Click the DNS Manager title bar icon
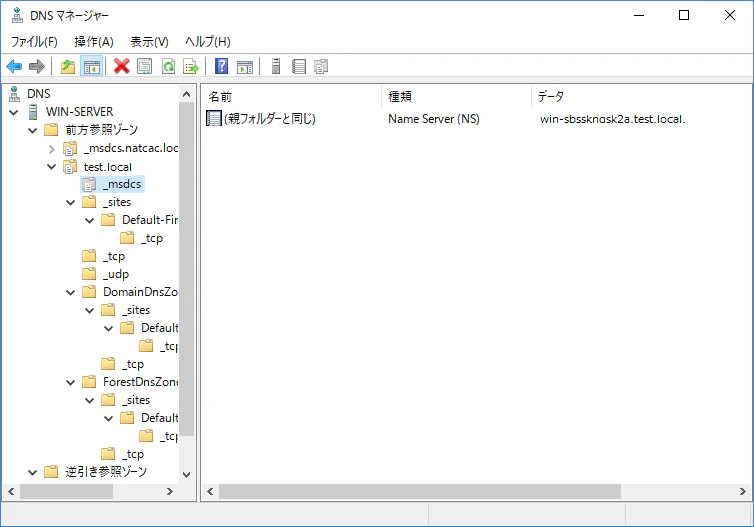 coord(17,15)
